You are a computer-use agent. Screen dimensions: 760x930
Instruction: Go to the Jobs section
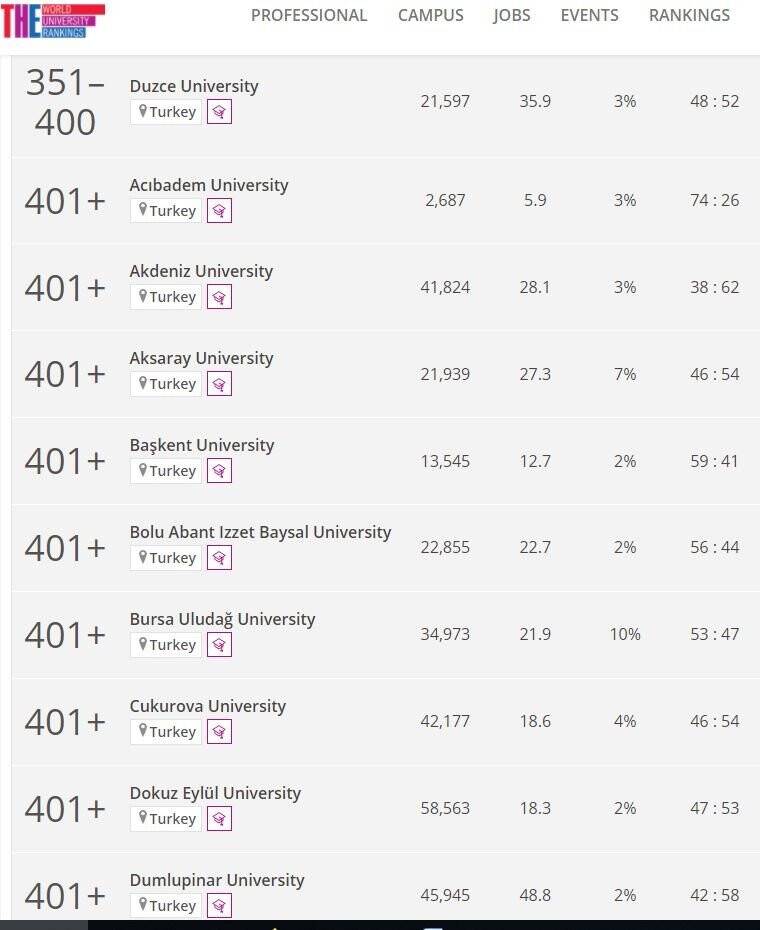512,15
